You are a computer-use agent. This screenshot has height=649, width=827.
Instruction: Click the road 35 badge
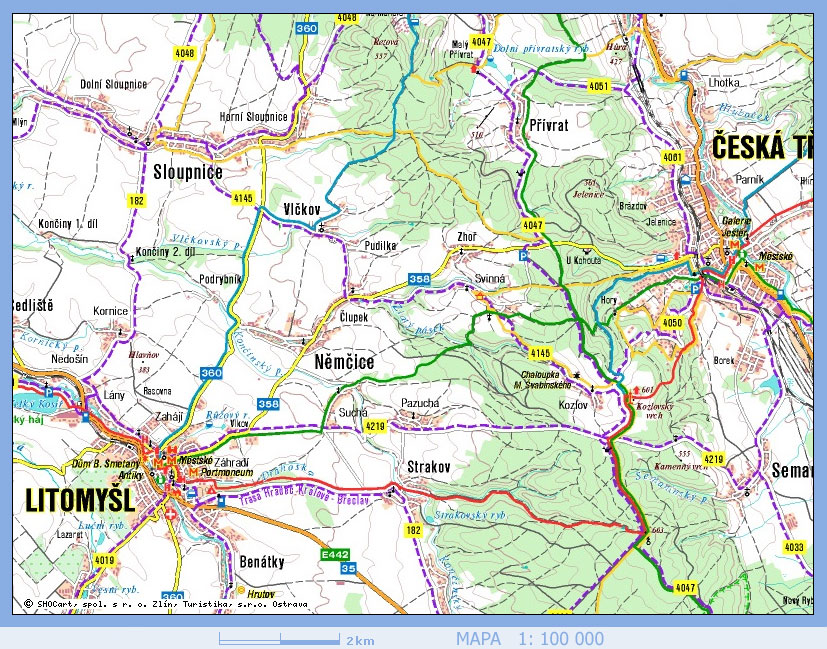tap(348, 568)
